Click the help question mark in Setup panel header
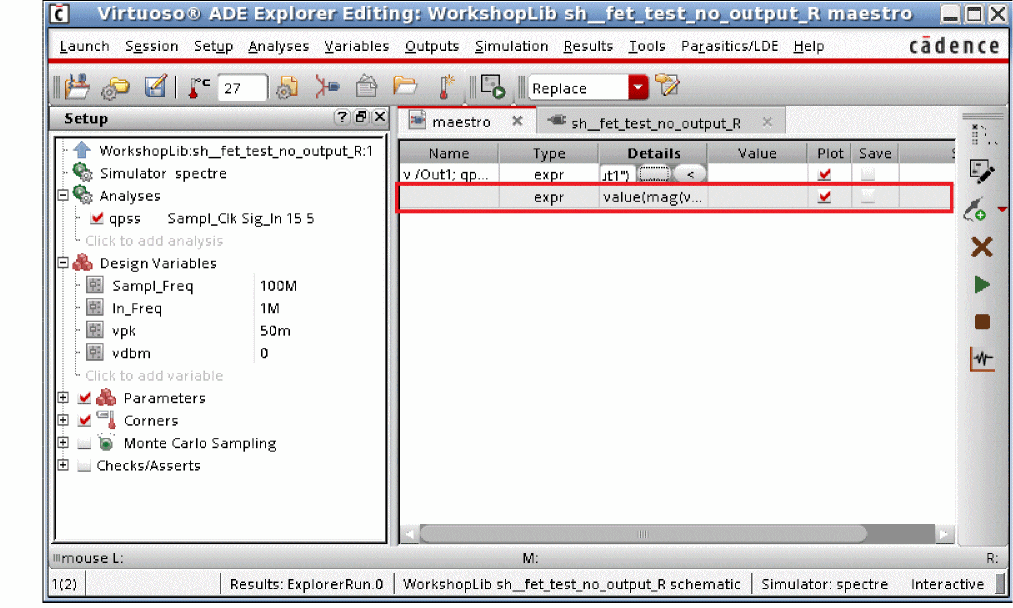The height and width of the screenshot is (608, 1013). tap(342, 117)
